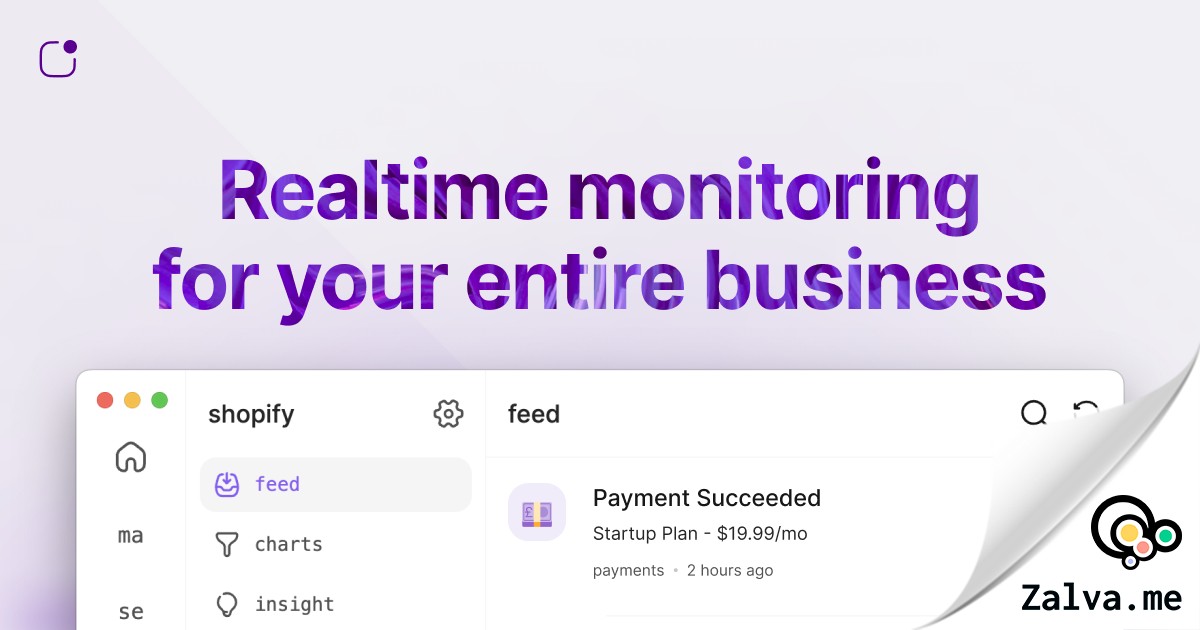
Task: Click the search magnifier icon
Action: pyautogui.click(x=1033, y=413)
